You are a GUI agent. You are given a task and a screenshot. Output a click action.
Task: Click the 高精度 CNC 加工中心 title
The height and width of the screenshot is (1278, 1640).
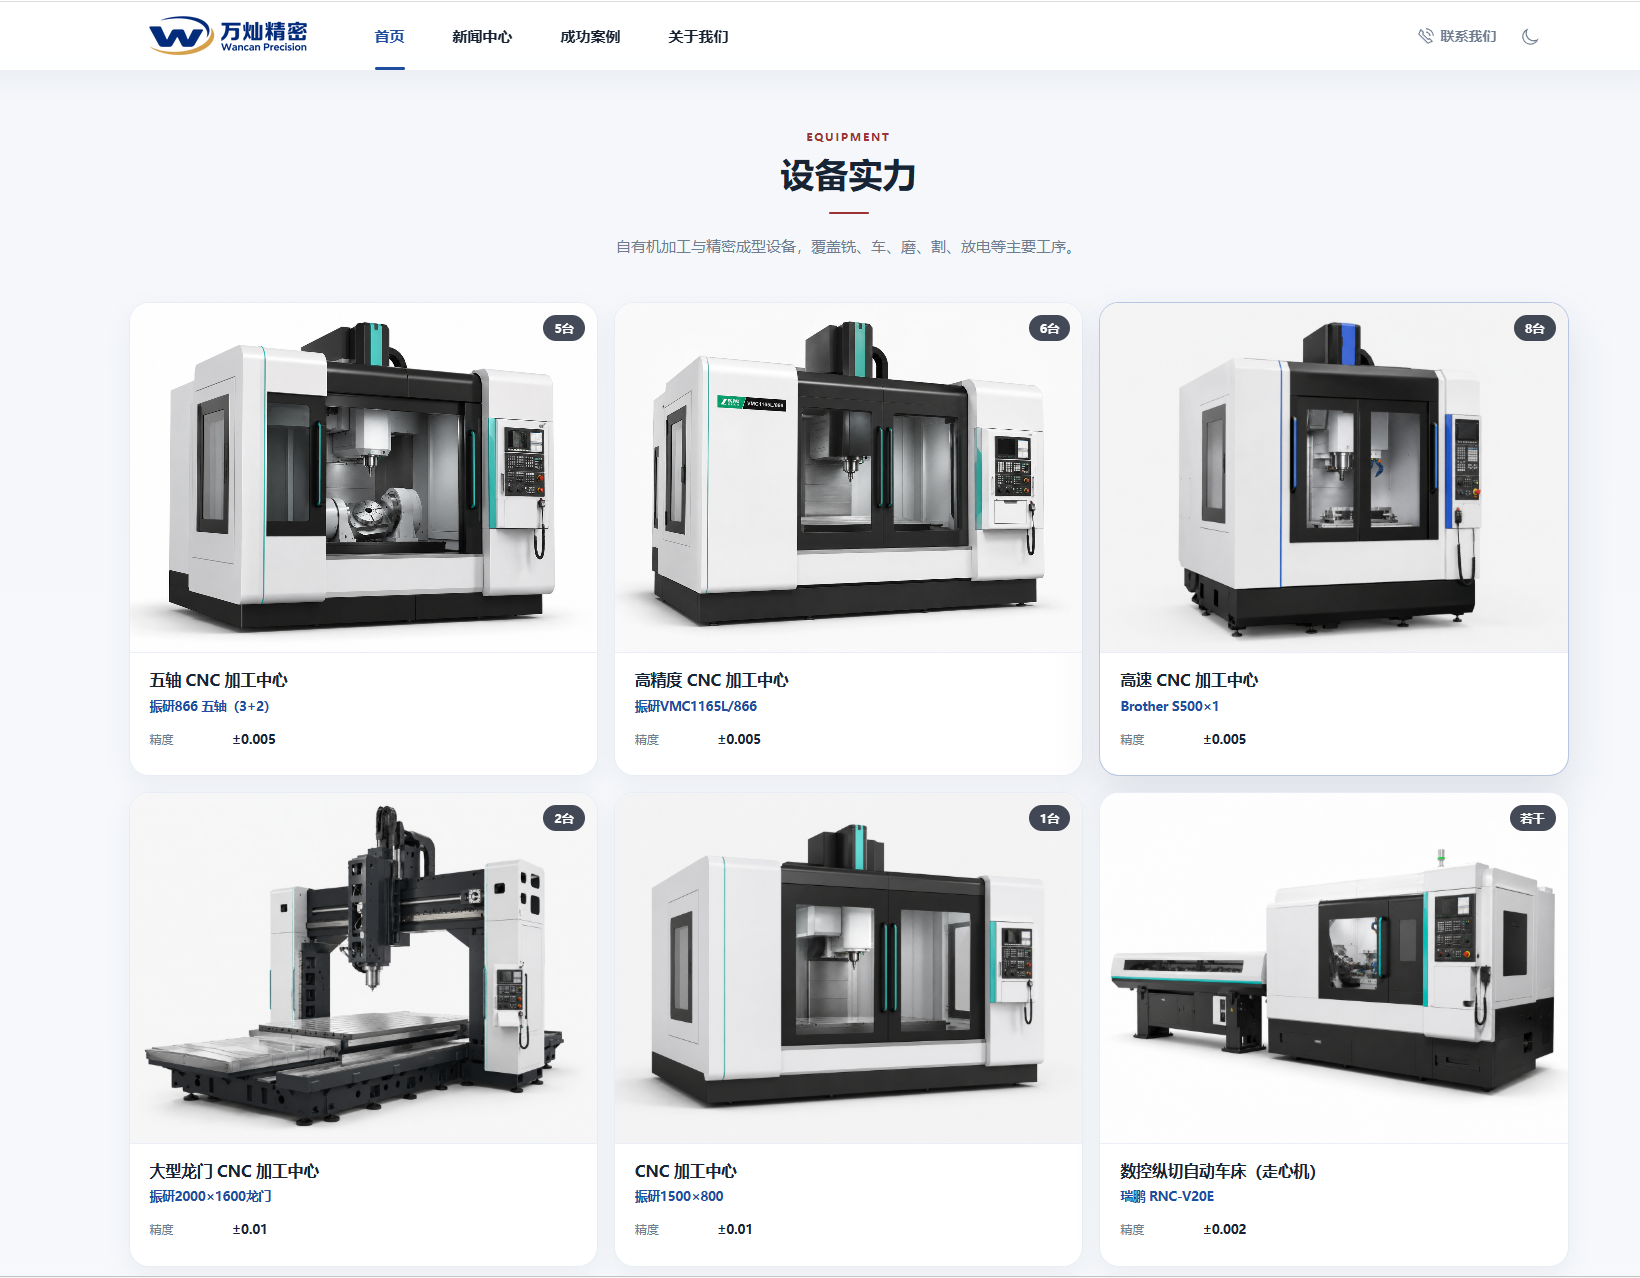click(711, 680)
